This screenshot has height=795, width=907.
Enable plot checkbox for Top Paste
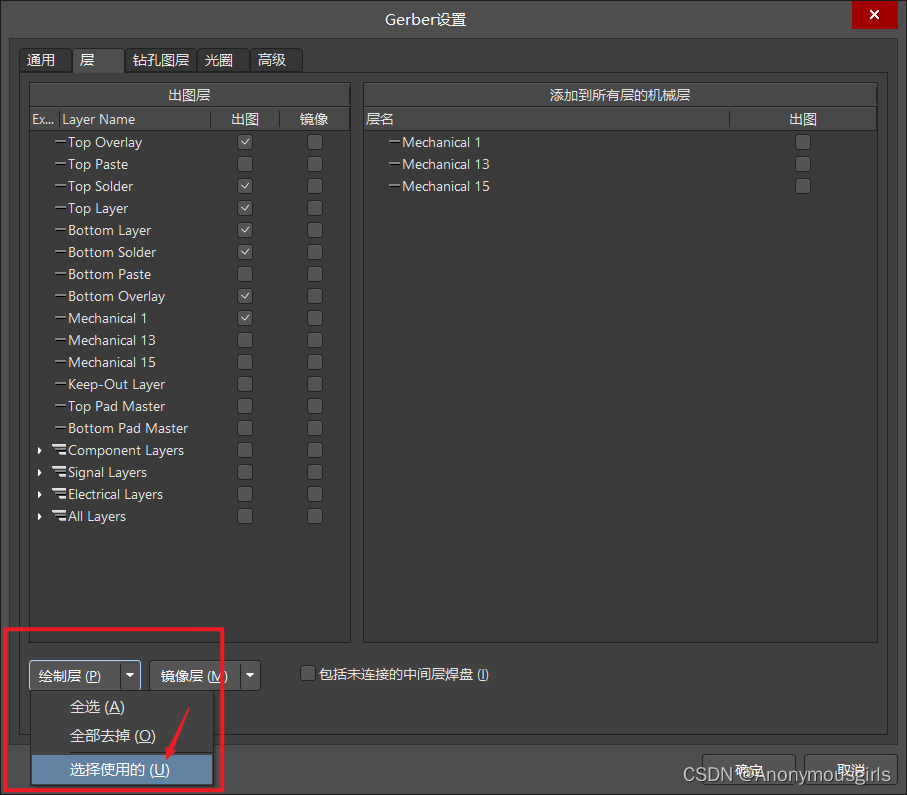[245, 164]
